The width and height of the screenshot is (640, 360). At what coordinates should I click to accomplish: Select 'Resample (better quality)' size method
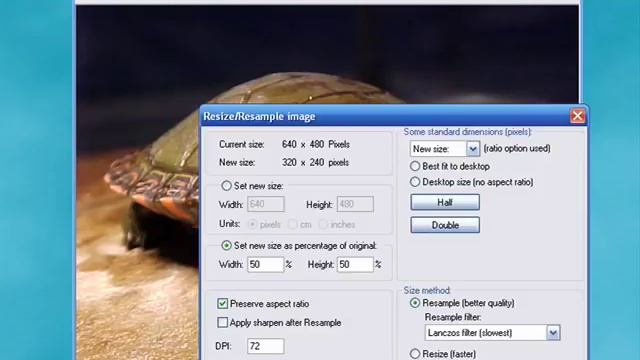coord(415,303)
